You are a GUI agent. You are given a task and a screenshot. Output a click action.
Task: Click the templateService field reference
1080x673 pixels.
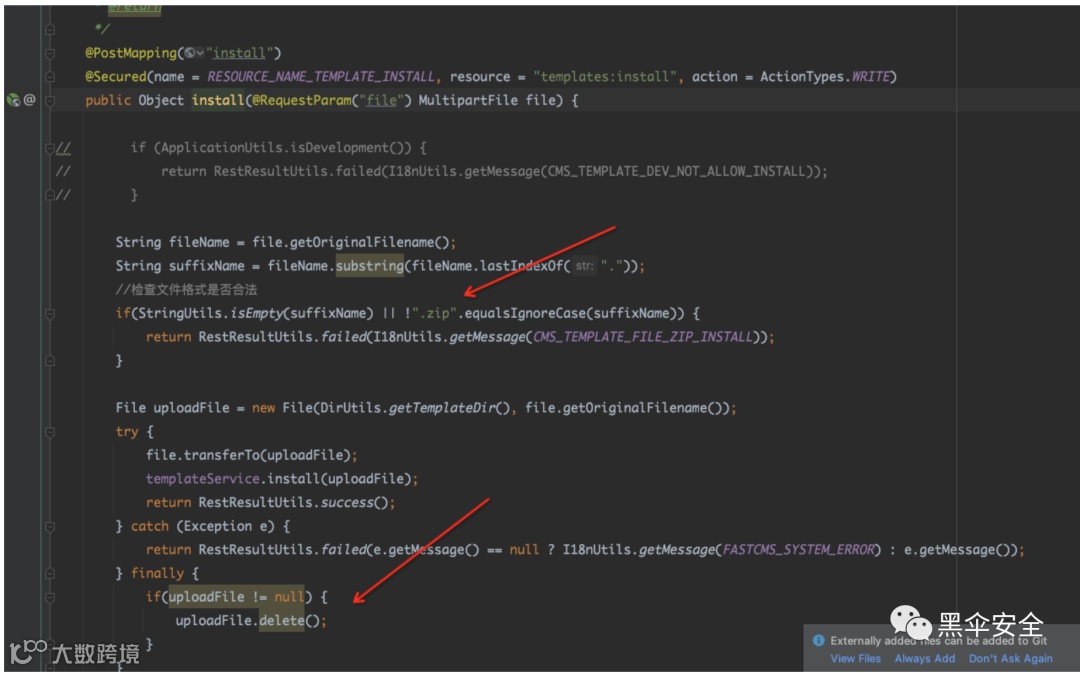(x=202, y=479)
